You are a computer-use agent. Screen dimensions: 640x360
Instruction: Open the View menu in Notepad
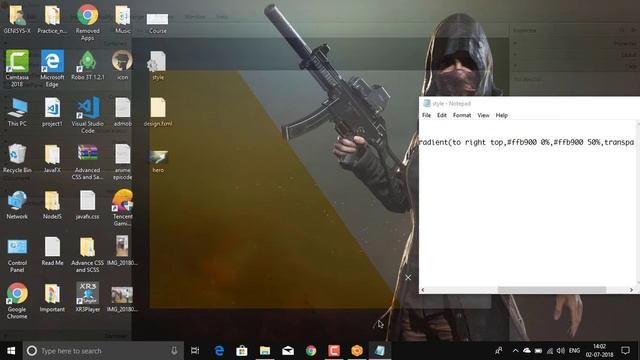click(483, 116)
